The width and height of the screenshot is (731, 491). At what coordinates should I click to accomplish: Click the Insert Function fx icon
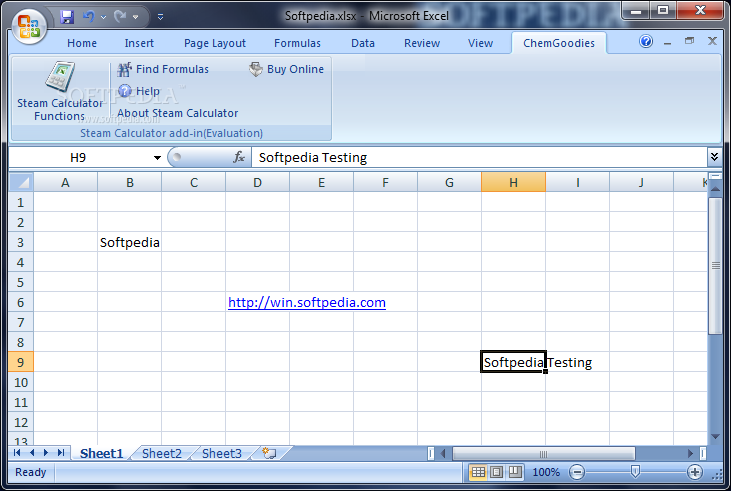(239, 157)
